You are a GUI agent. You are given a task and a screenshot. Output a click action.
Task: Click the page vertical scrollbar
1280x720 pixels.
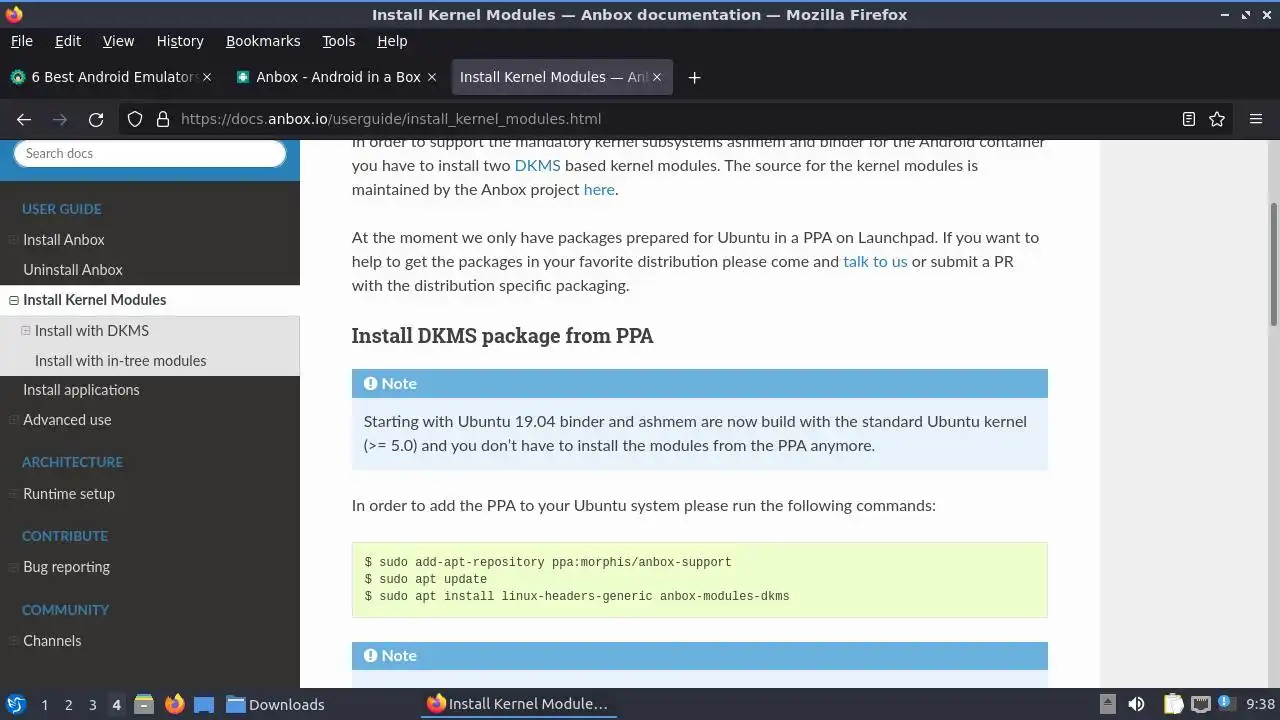click(x=1273, y=265)
